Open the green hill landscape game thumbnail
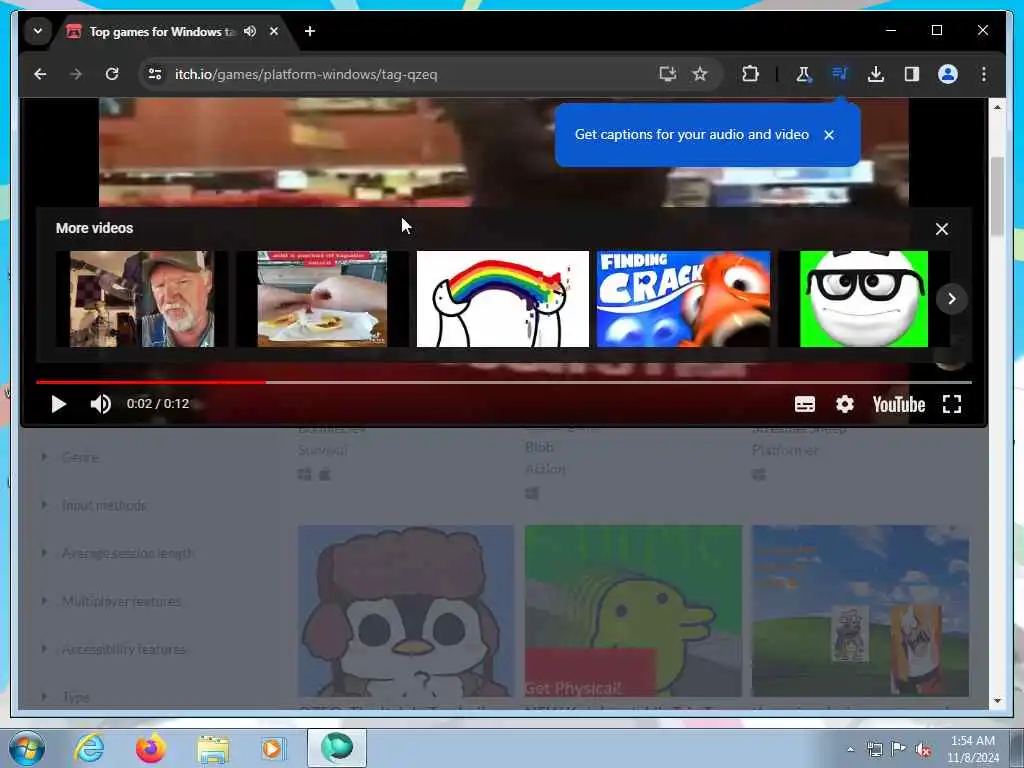Screen dimensions: 1024x768 pos(860,611)
